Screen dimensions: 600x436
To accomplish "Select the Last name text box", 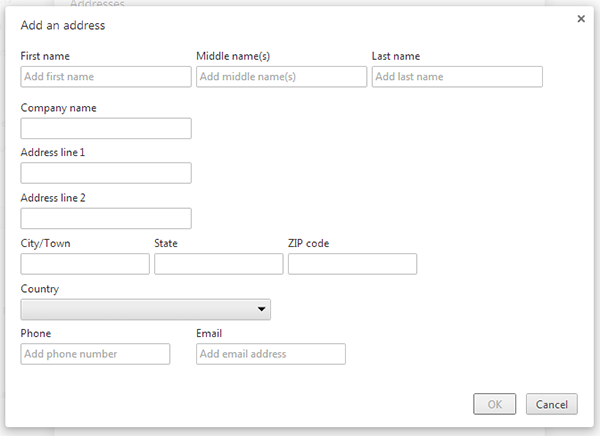I will pos(457,77).
